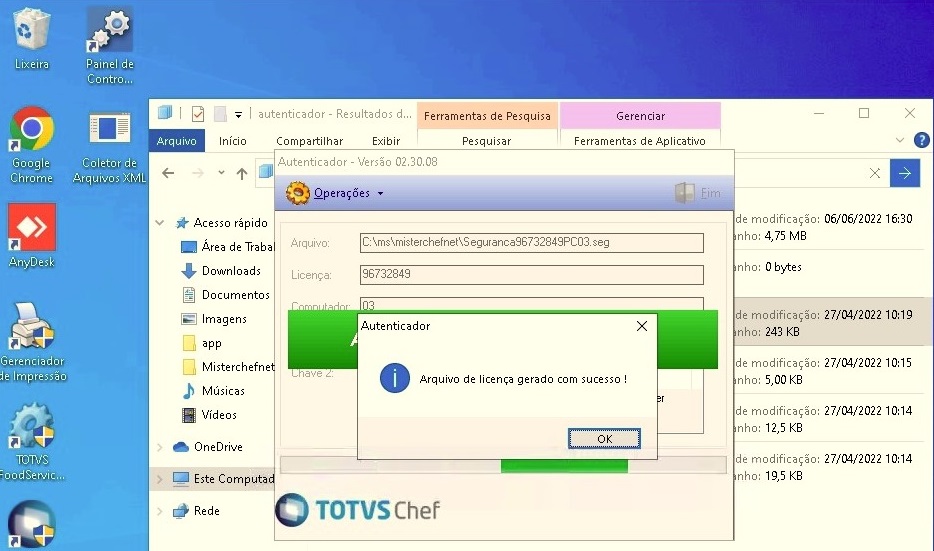Switch to the Exibir ribbon tab
Image resolution: width=934 pixels, height=551 pixels.
386,141
